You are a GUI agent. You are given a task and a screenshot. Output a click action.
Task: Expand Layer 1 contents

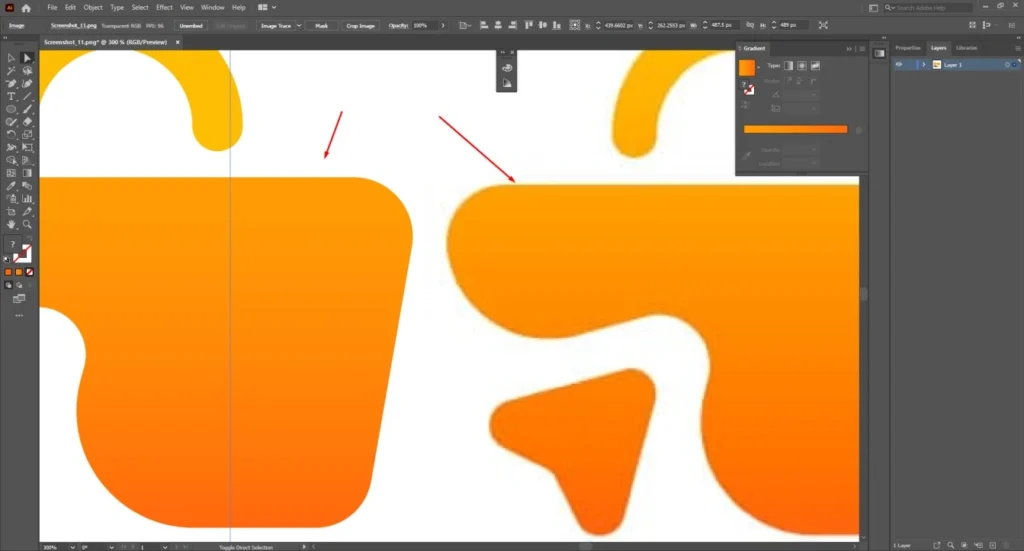point(923,65)
